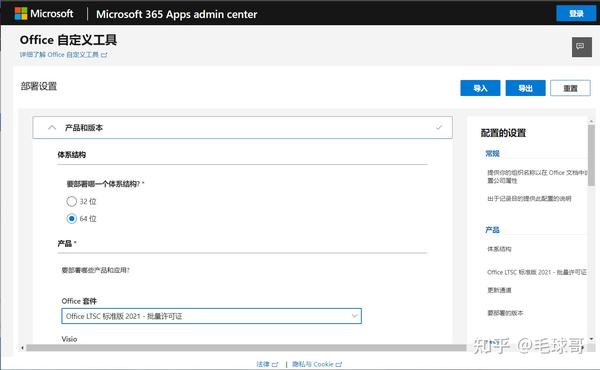Click 提供你的组织名称 entry in settings panel
The height and width of the screenshot is (370, 600).
tap(536, 176)
